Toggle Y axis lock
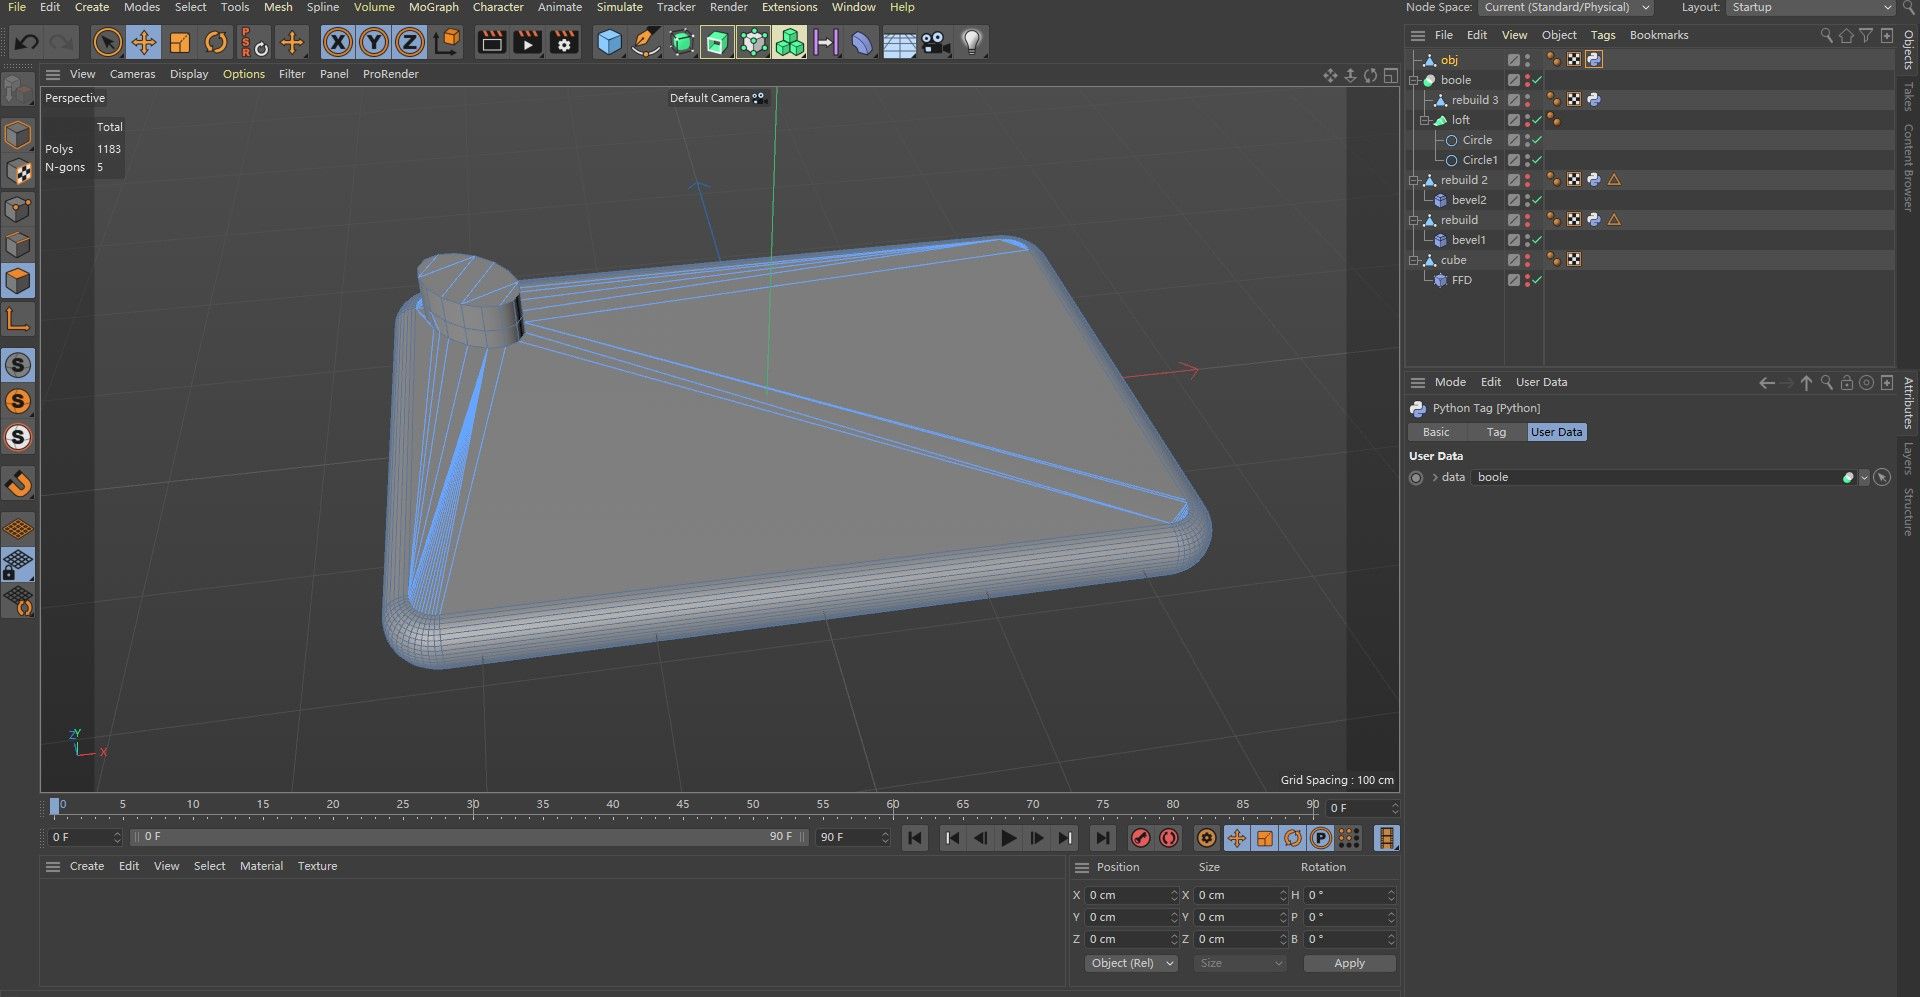Viewport: 1920px width, 997px height. [374, 42]
